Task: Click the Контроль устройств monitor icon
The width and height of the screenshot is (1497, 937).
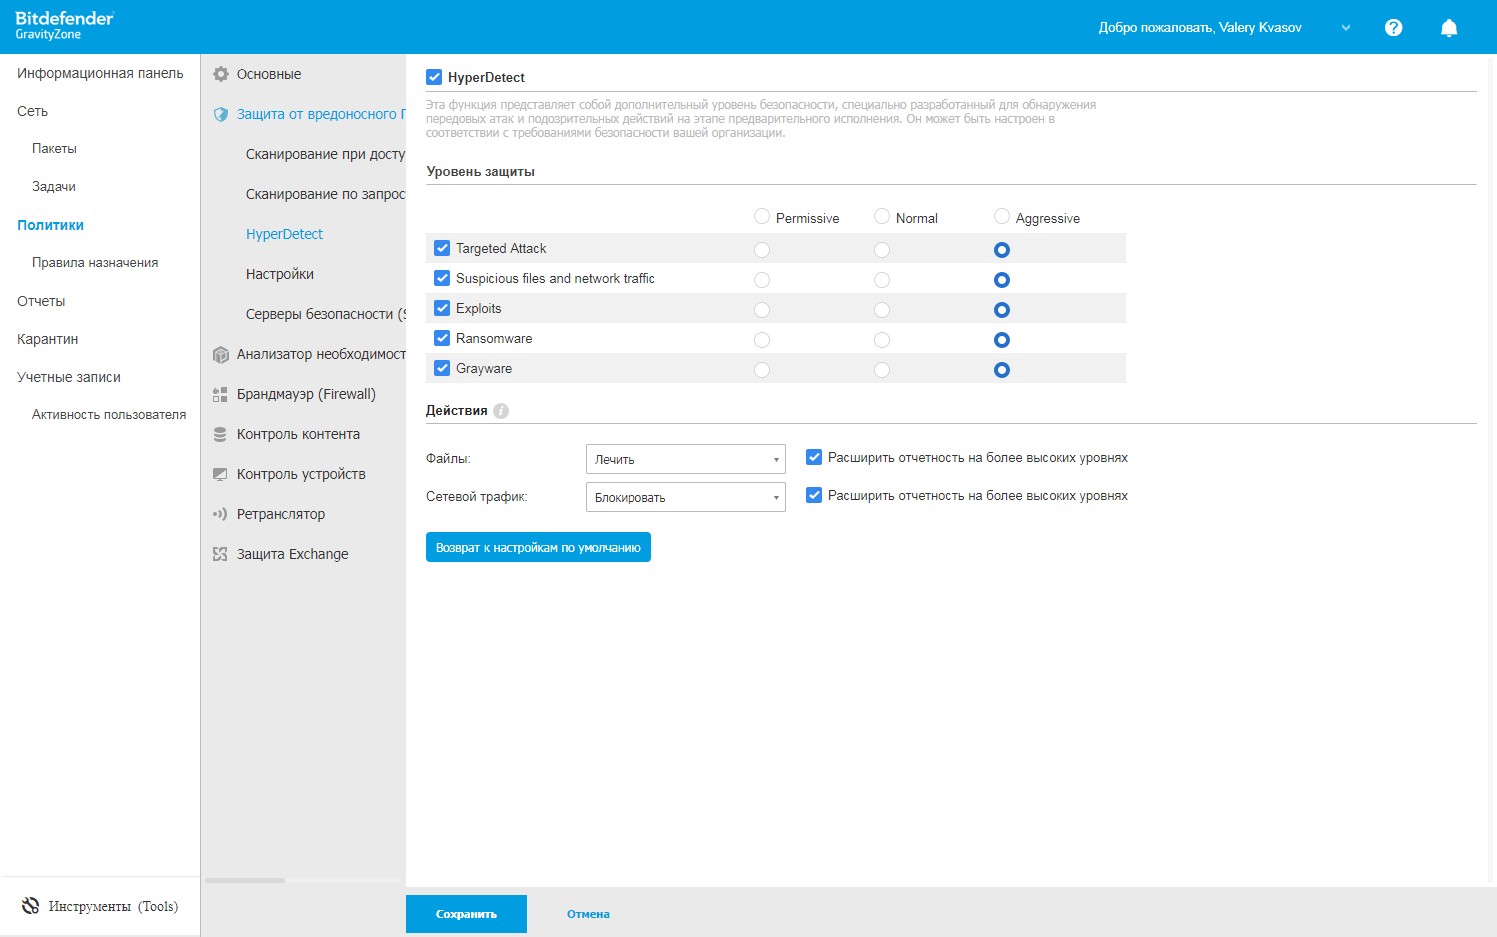Action: click(x=221, y=475)
